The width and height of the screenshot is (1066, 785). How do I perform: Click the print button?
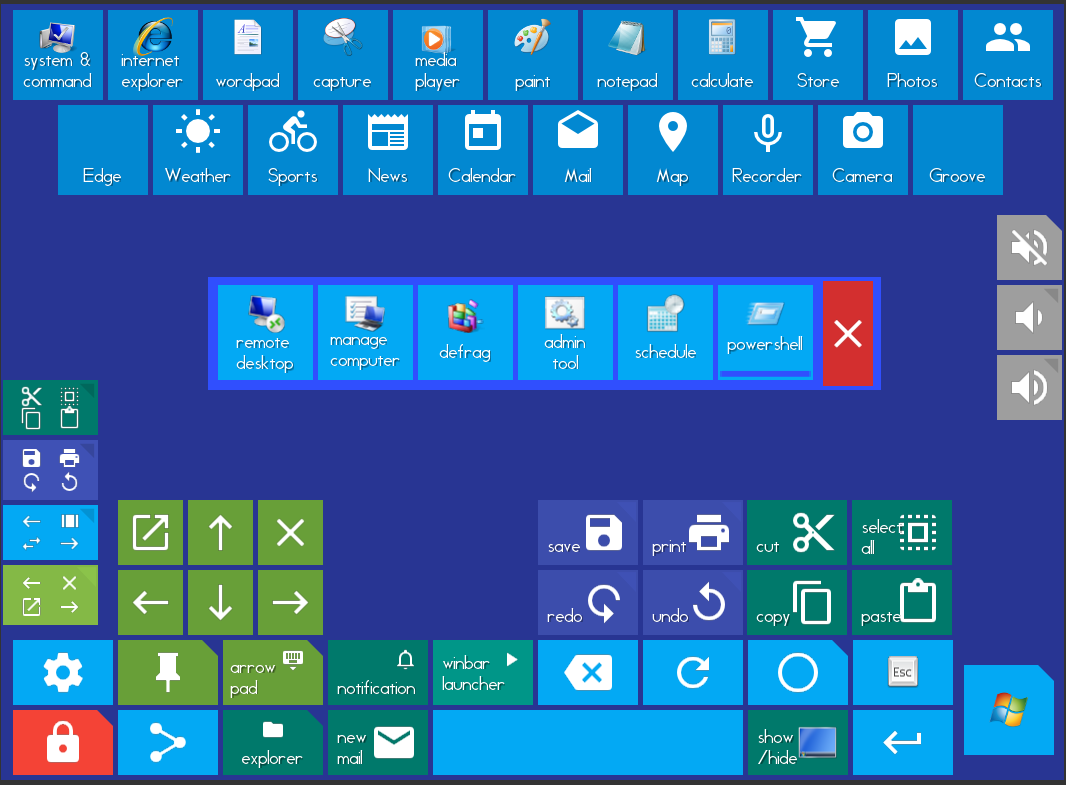tap(693, 532)
